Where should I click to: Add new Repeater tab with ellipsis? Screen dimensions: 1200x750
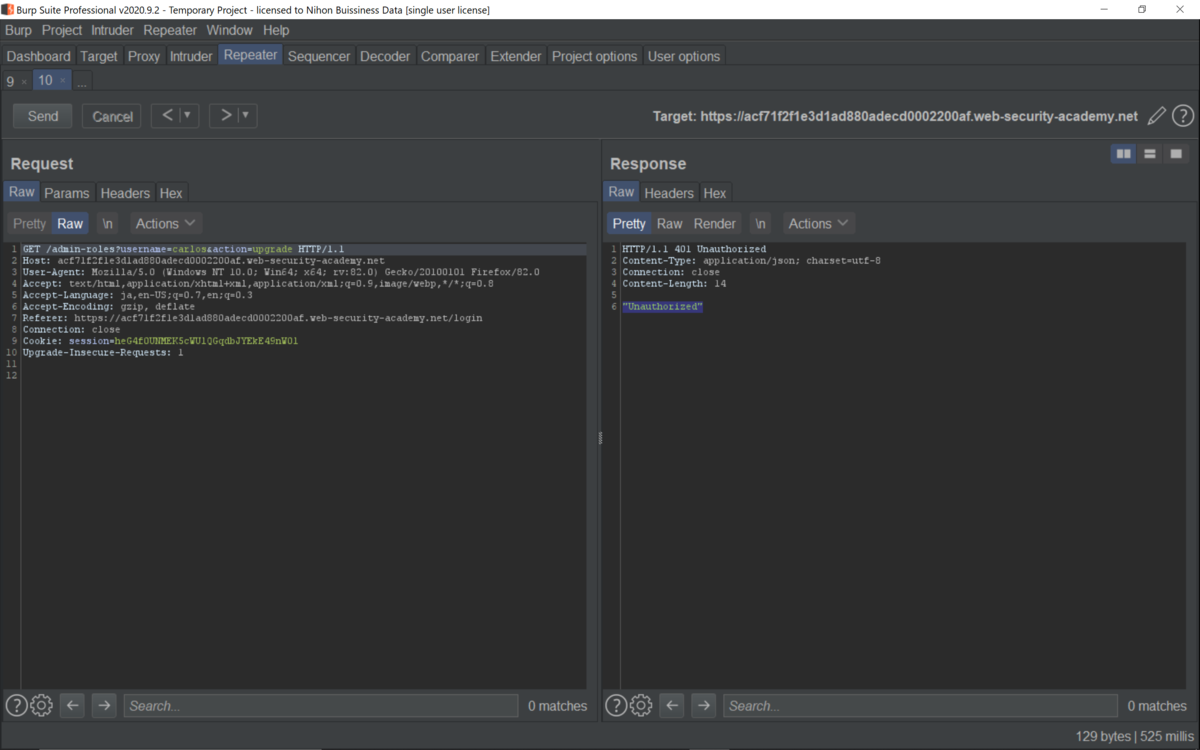click(82, 81)
